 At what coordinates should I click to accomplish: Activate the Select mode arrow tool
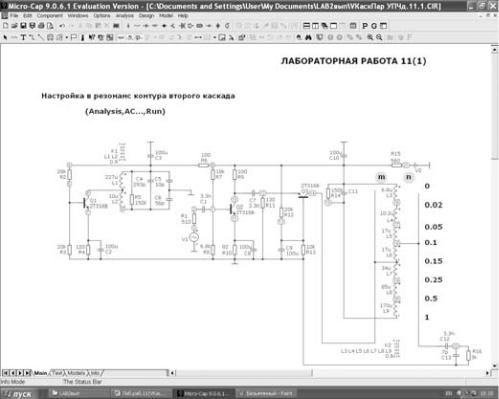[5, 37]
